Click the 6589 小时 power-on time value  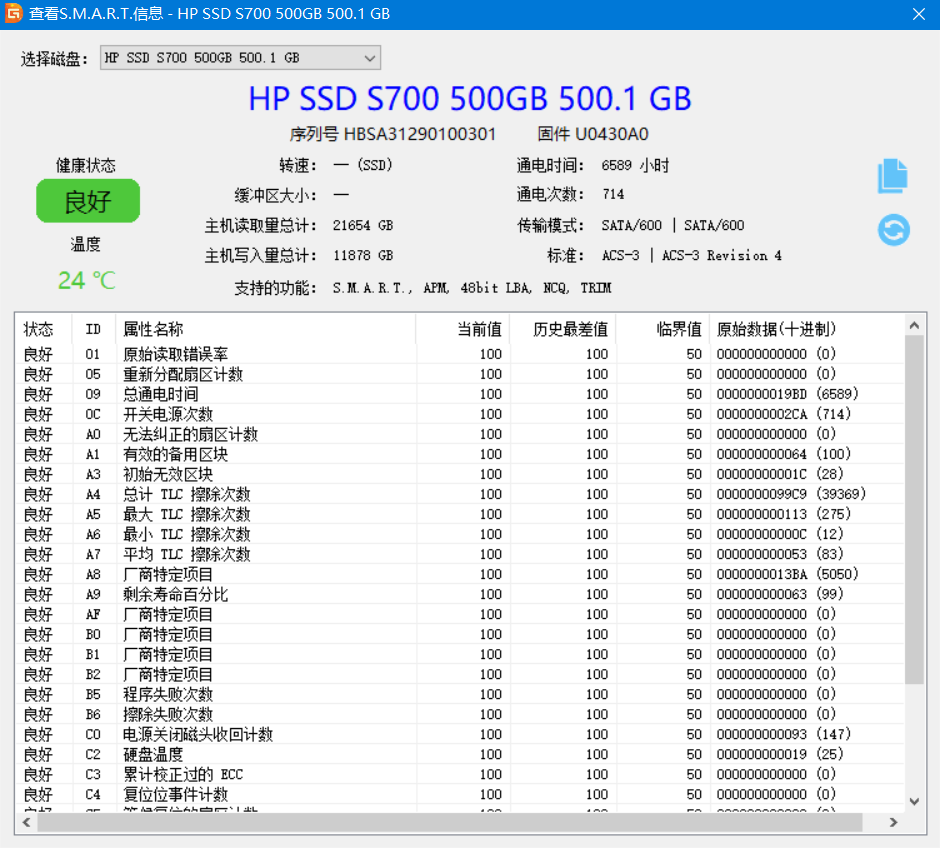635,165
